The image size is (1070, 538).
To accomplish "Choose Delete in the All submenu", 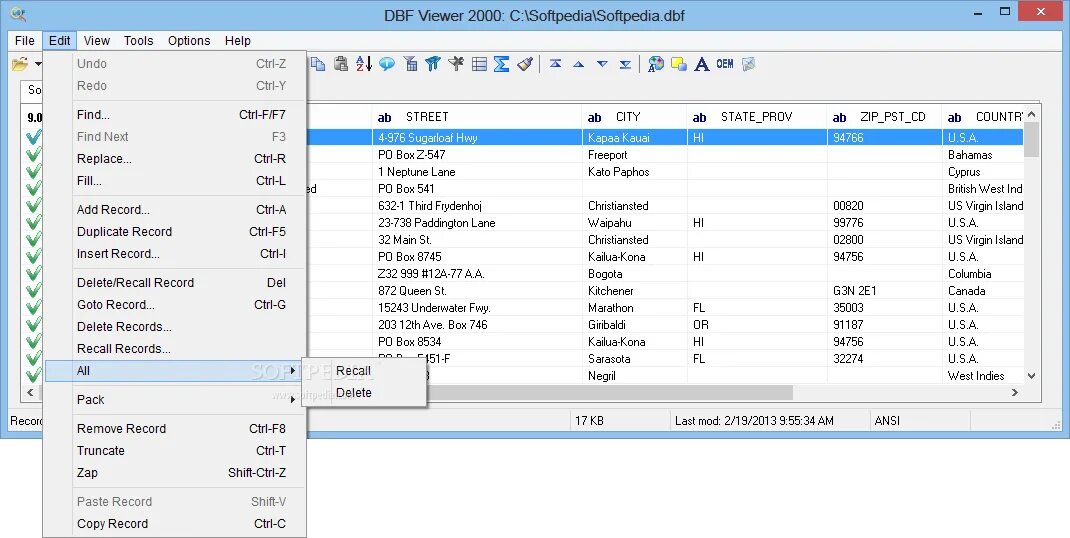I will pyautogui.click(x=364, y=393).
